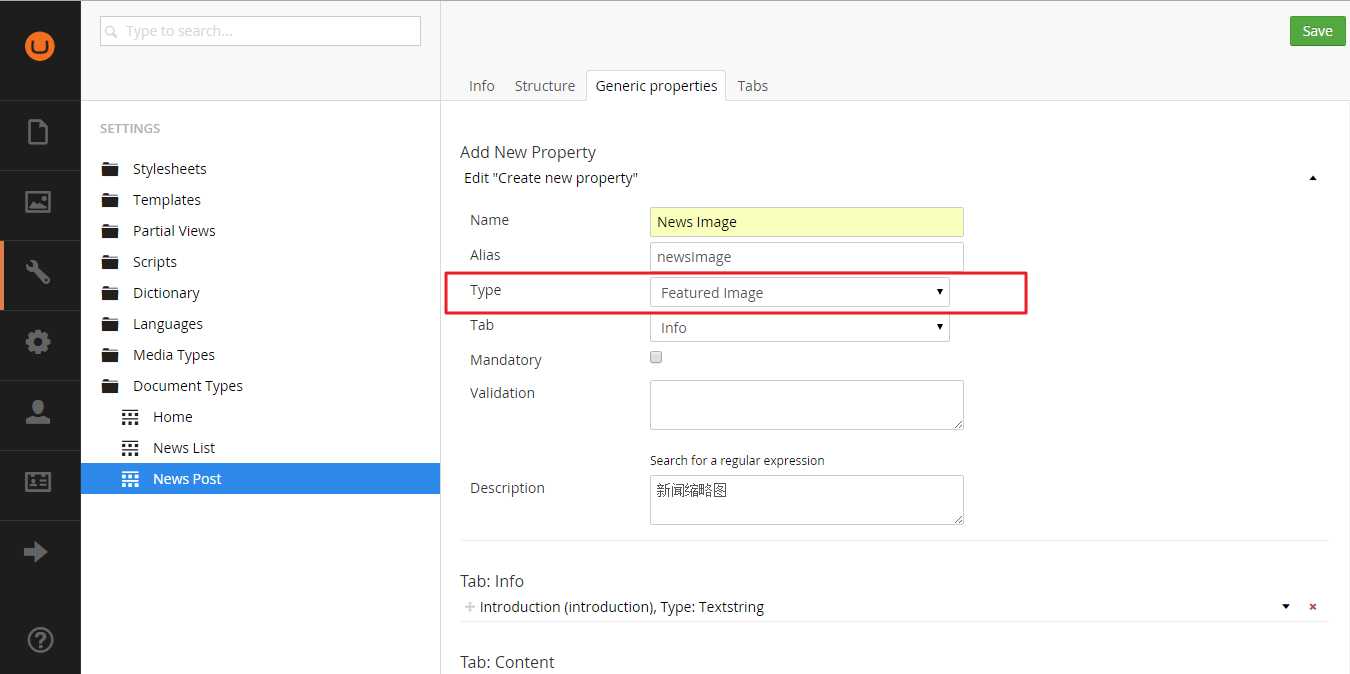The image size is (1350, 674).
Task: Click the Languages folder icon
Action: [x=110, y=324]
